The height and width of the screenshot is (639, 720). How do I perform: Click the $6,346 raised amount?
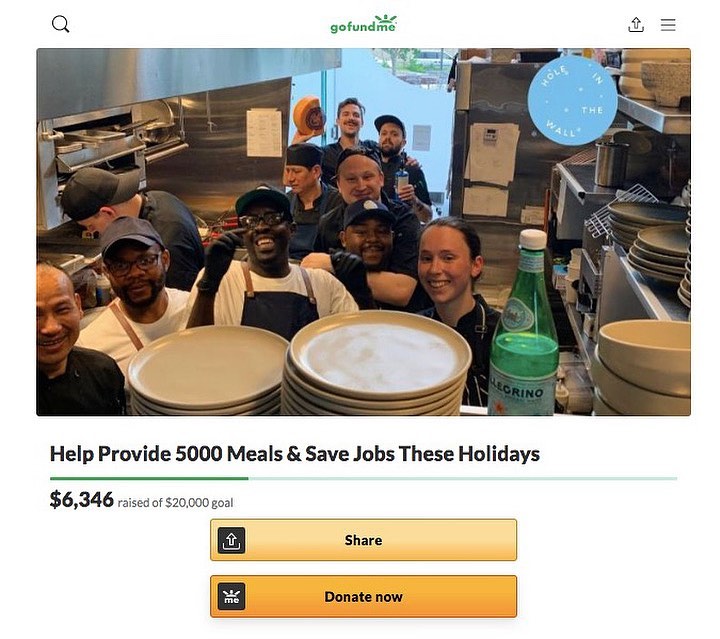coord(81,499)
